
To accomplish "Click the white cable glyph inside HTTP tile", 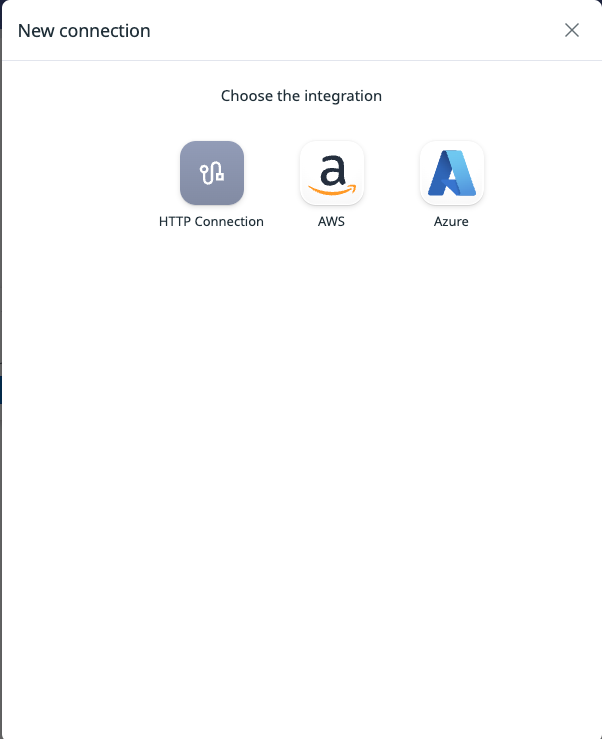I will pos(212,173).
